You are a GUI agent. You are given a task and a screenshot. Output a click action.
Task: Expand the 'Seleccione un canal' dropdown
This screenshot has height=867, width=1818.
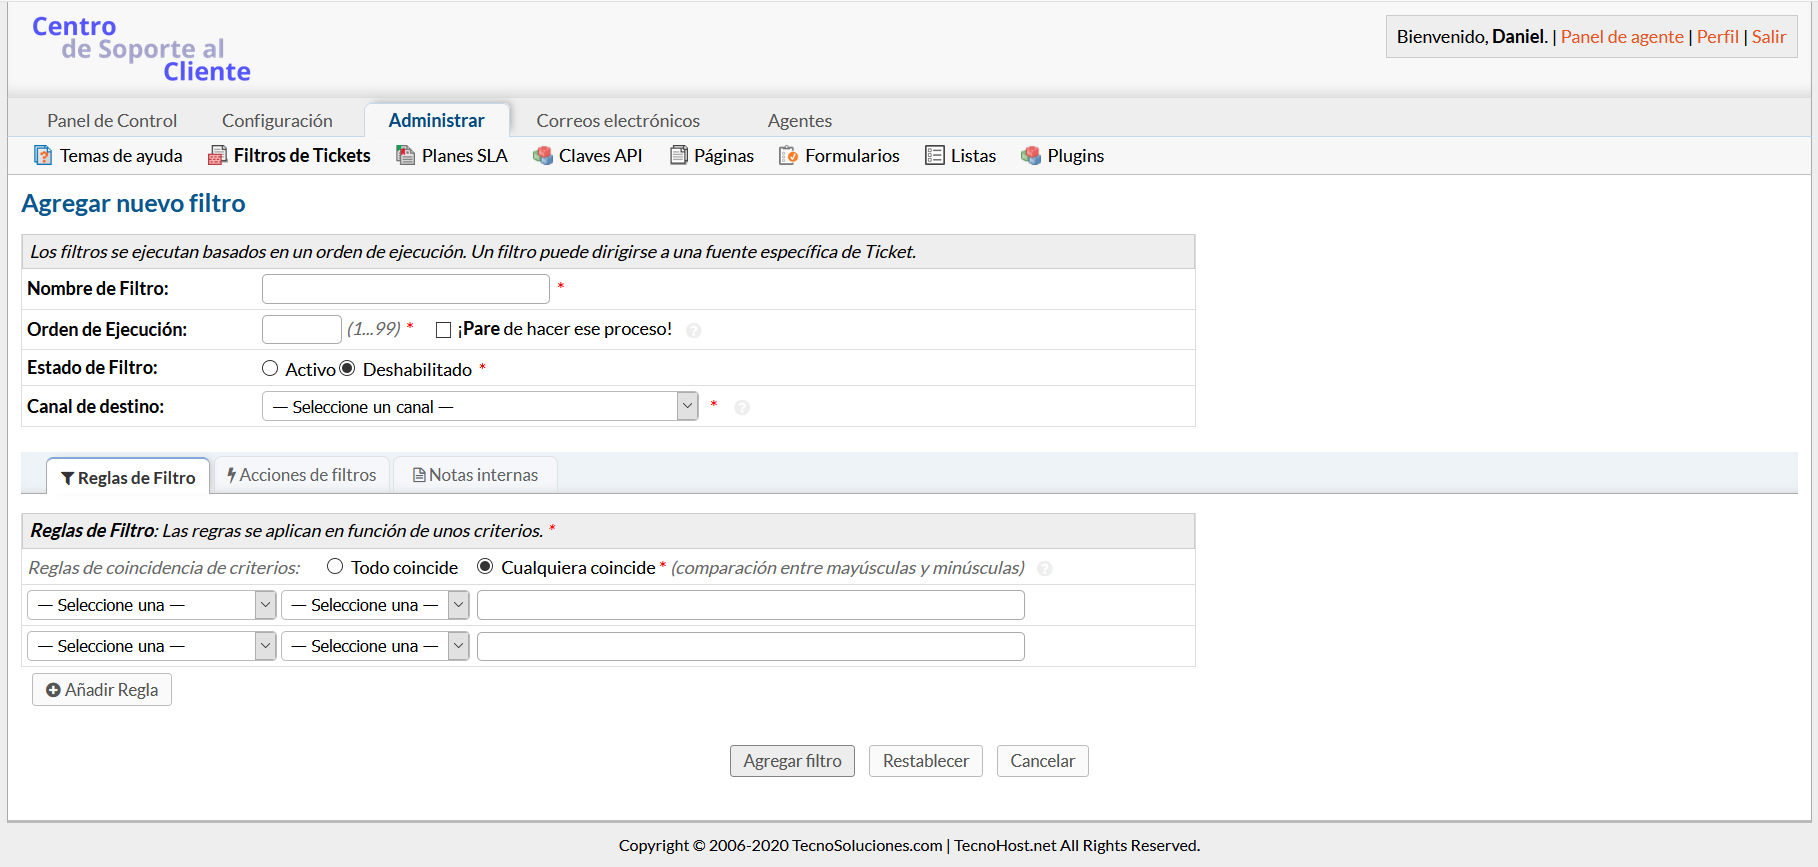point(480,406)
